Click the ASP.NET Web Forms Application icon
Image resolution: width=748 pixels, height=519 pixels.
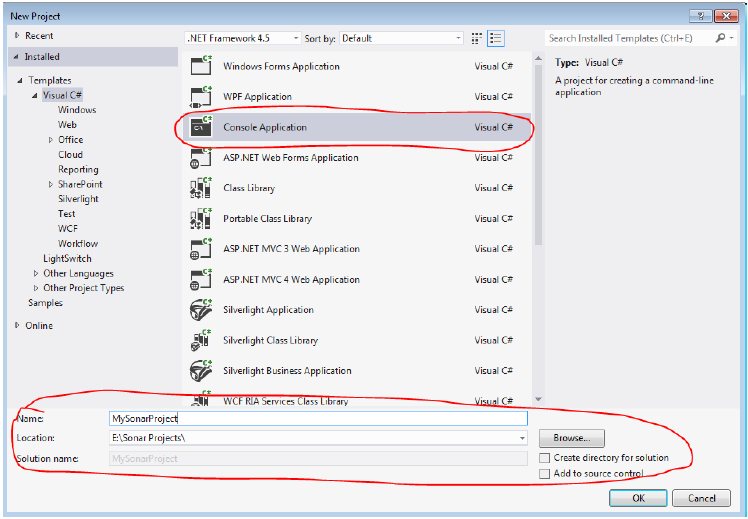[201, 157]
